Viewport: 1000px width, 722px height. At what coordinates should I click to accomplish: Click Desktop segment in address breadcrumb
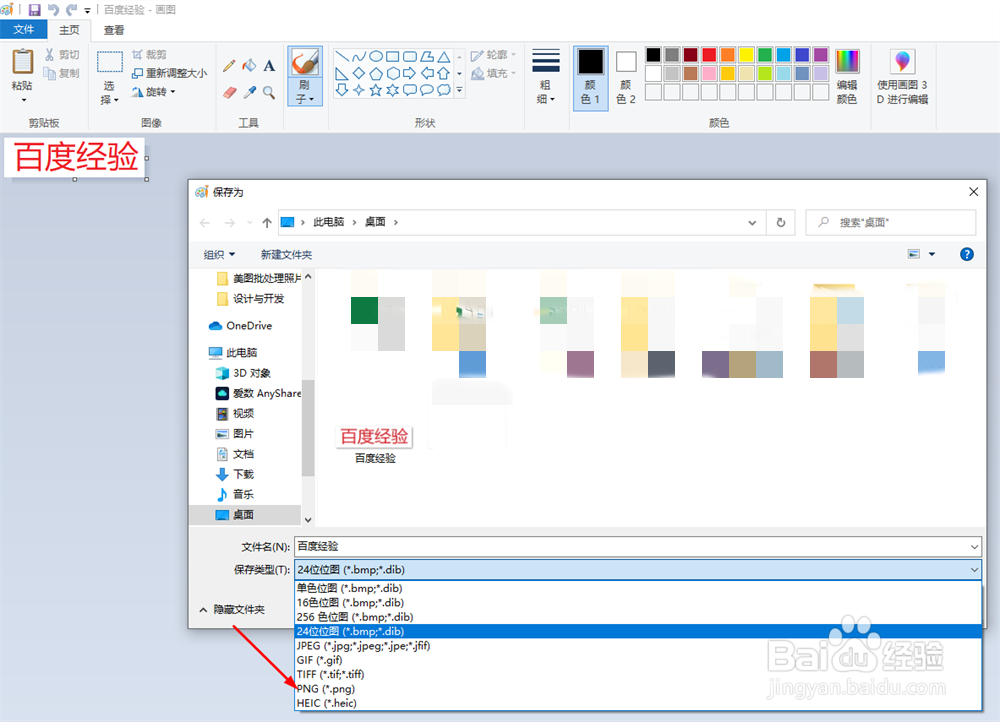tap(375, 222)
